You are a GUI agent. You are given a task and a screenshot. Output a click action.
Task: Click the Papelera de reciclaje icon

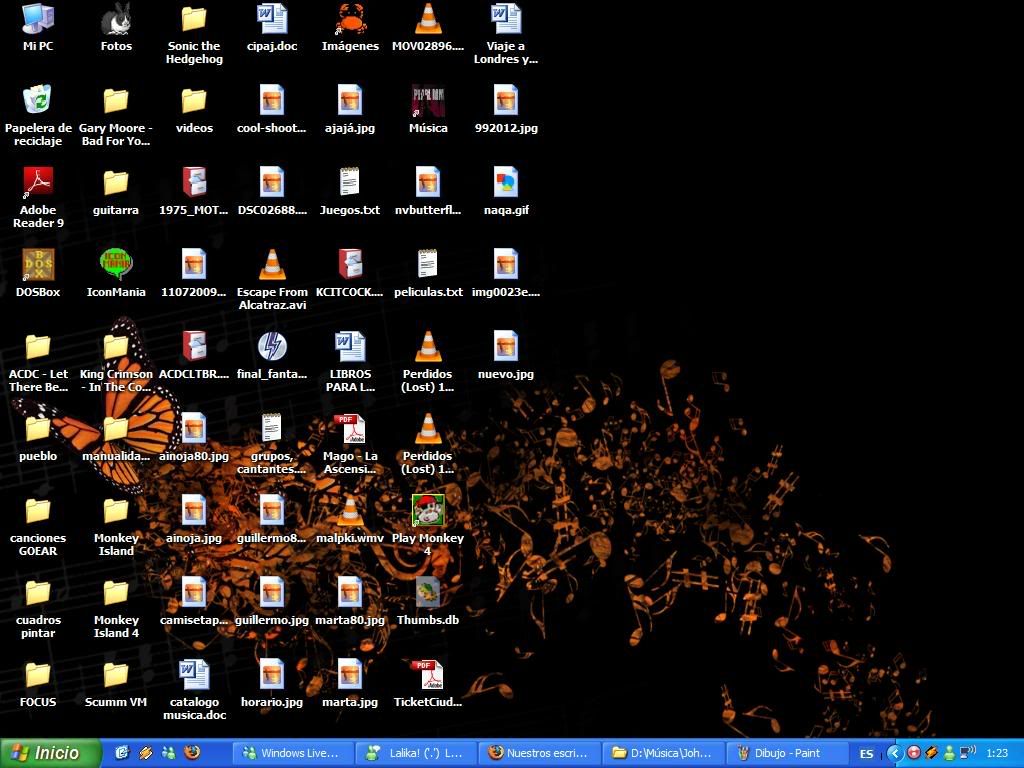[38, 101]
